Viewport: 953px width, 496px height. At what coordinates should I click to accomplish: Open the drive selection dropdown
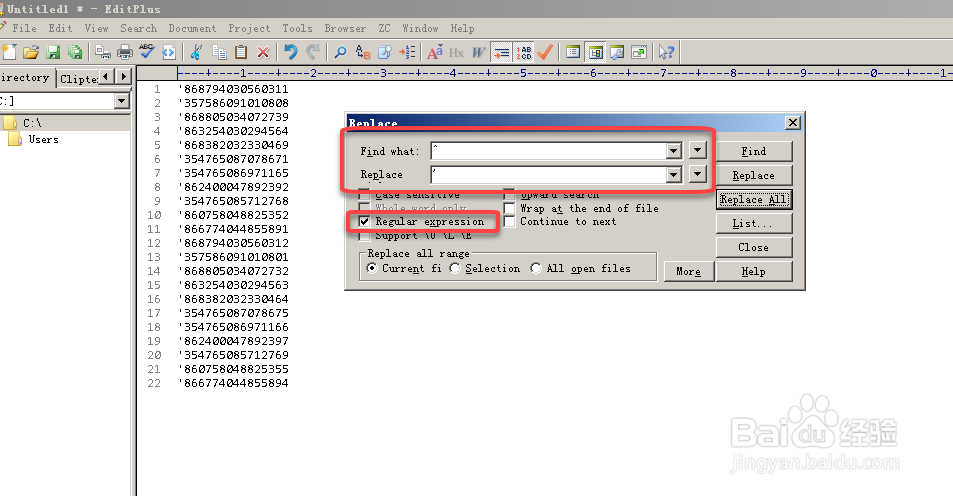[x=122, y=101]
